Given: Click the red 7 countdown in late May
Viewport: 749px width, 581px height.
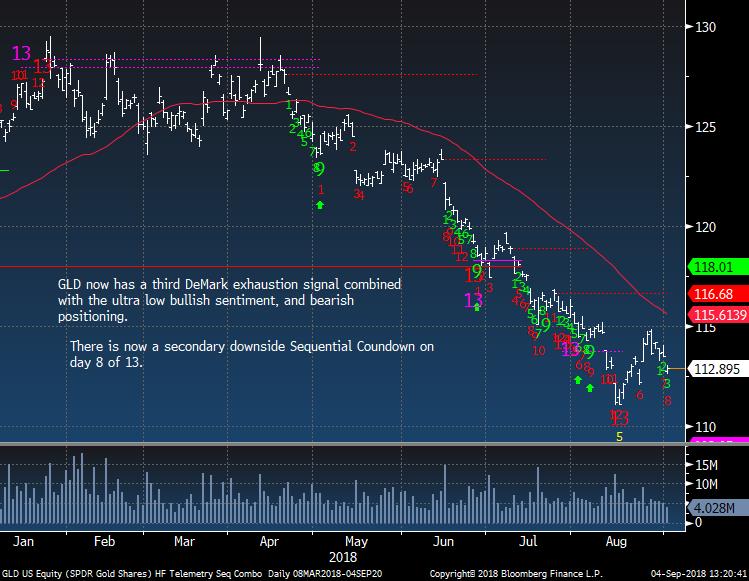Looking at the screenshot, I should (434, 183).
